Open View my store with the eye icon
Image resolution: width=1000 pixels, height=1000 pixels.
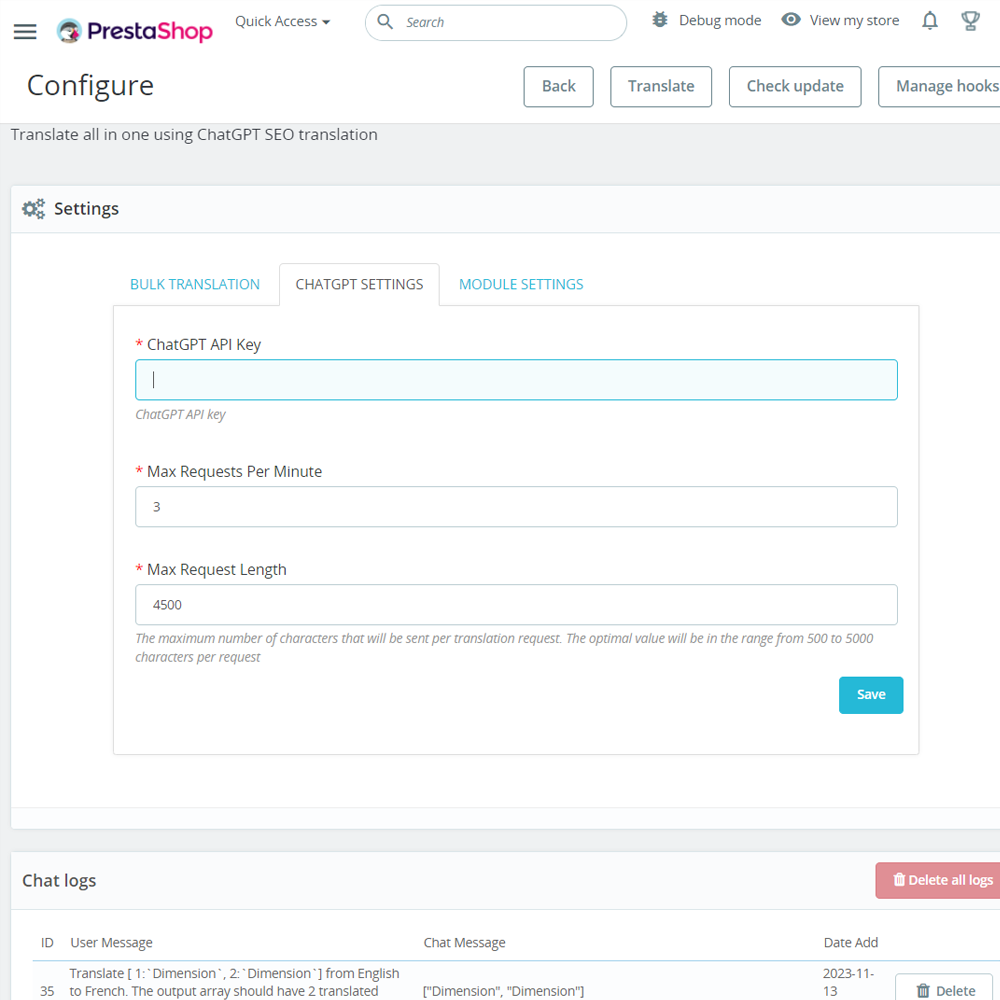[791, 20]
